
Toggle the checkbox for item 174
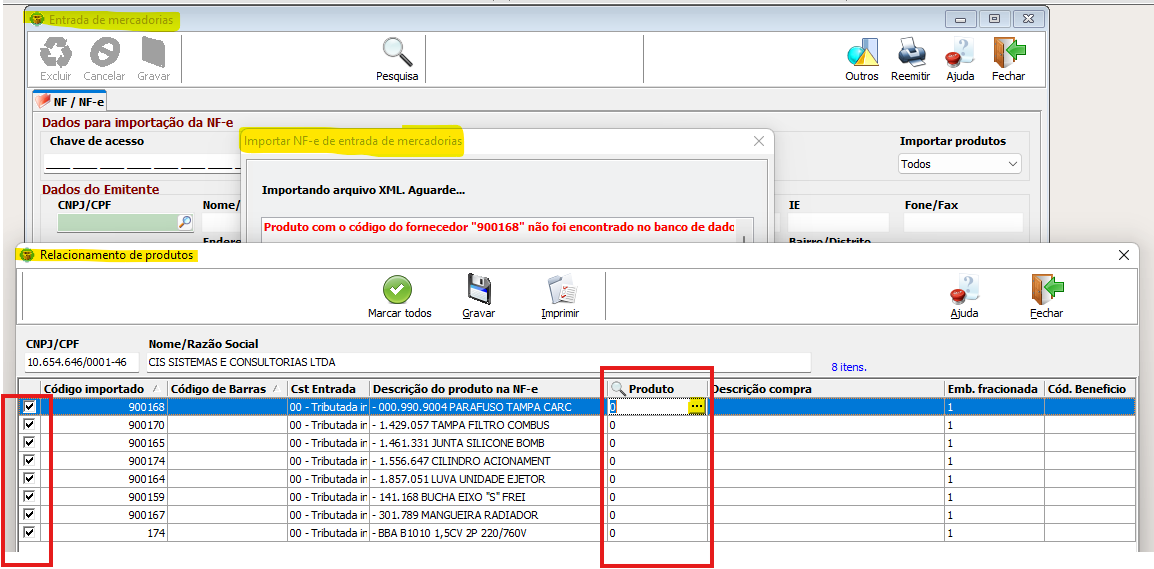pyautogui.click(x=29, y=533)
